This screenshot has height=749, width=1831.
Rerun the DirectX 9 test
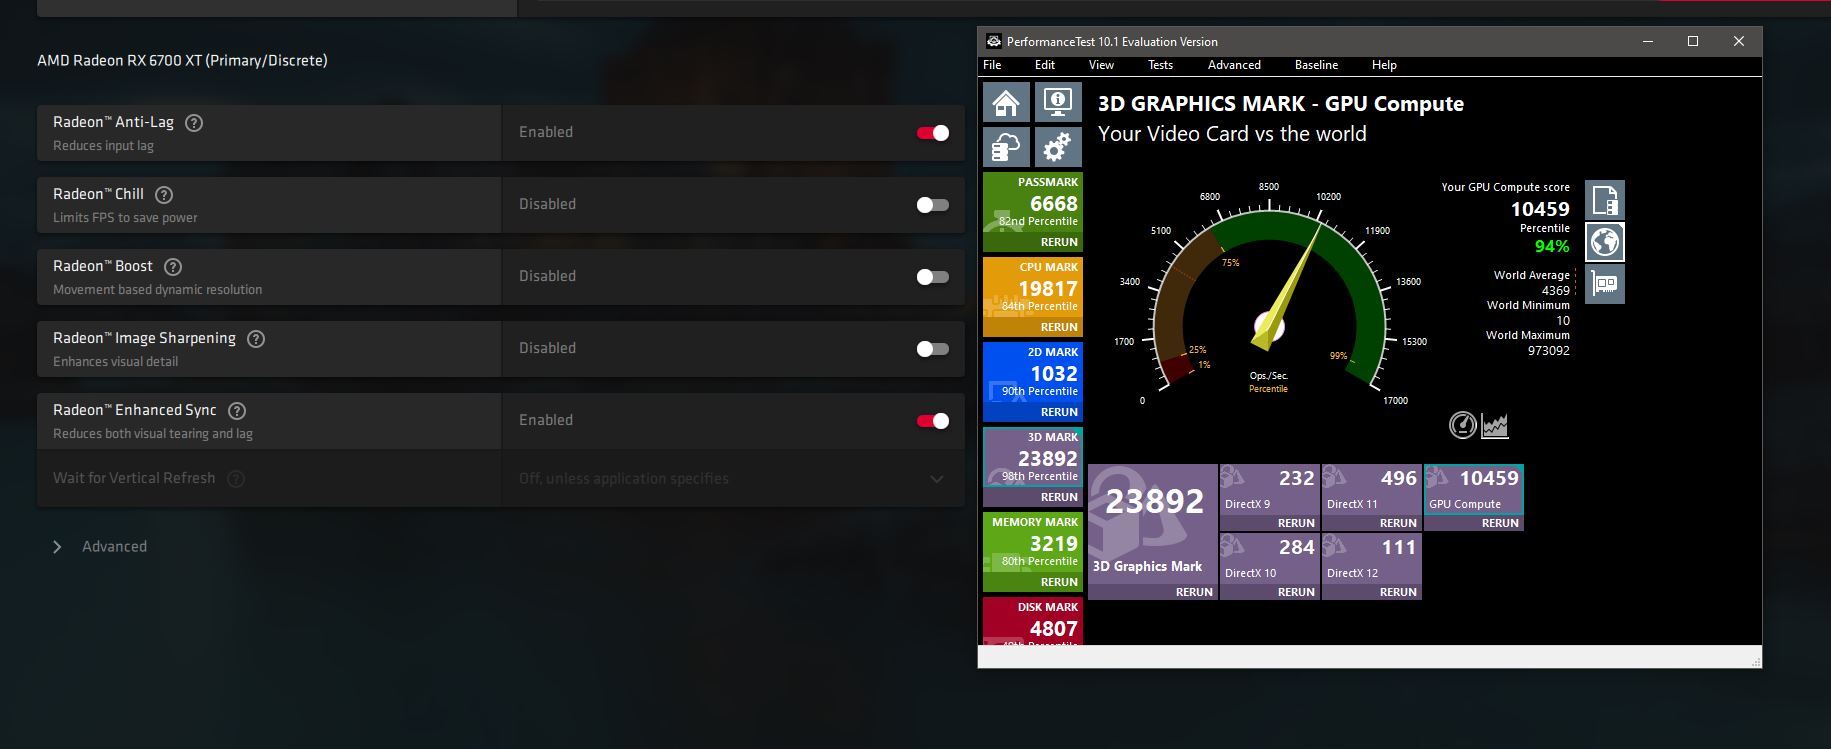(x=1296, y=523)
